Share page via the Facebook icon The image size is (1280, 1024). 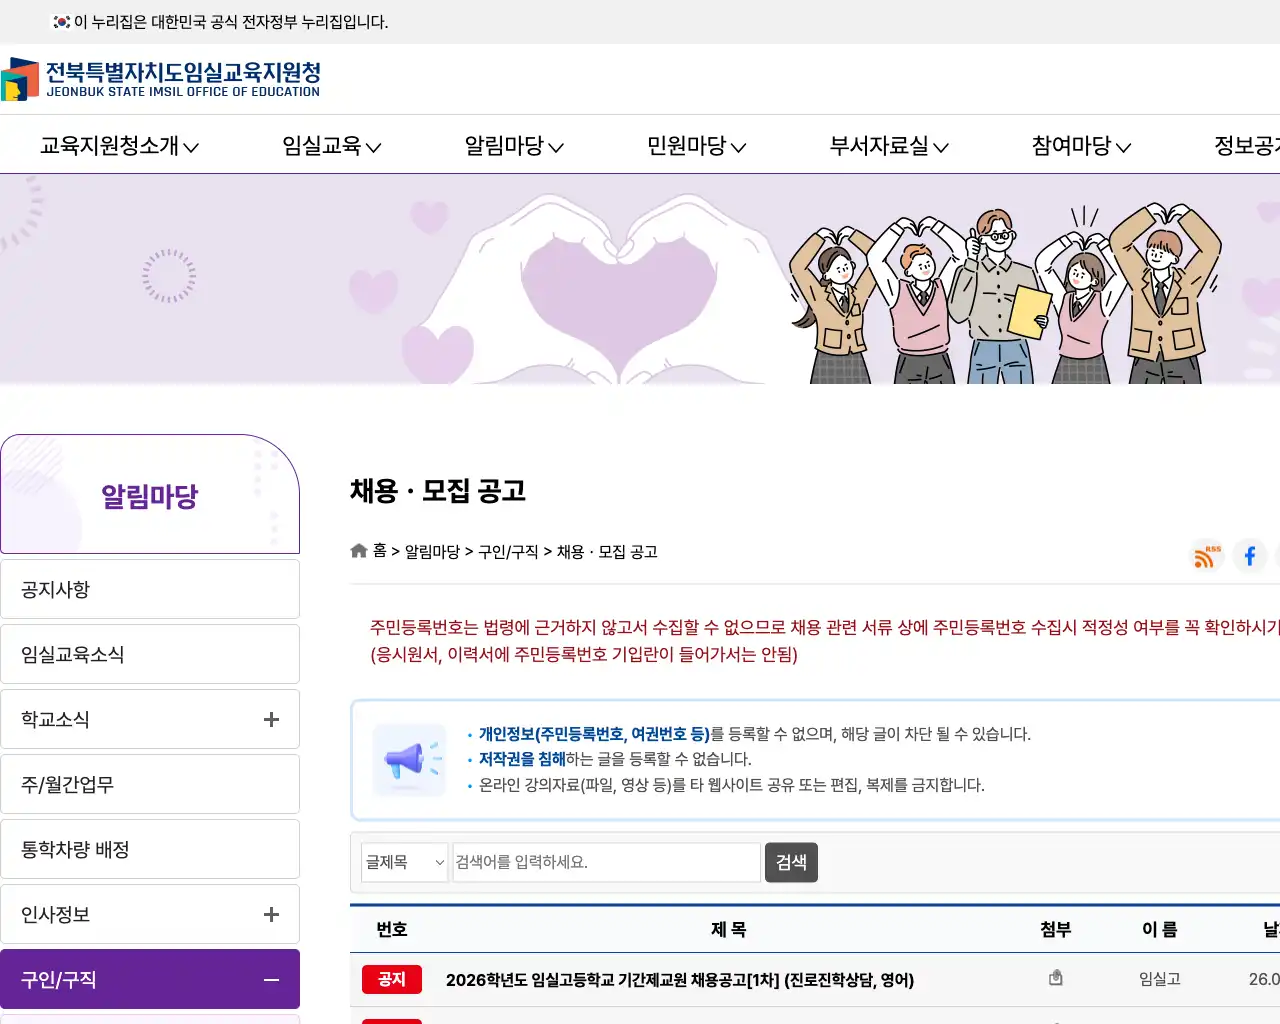1249,557
